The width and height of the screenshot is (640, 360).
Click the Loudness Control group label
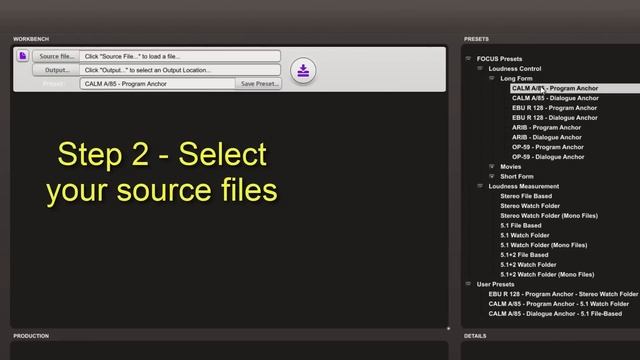click(x=515, y=69)
